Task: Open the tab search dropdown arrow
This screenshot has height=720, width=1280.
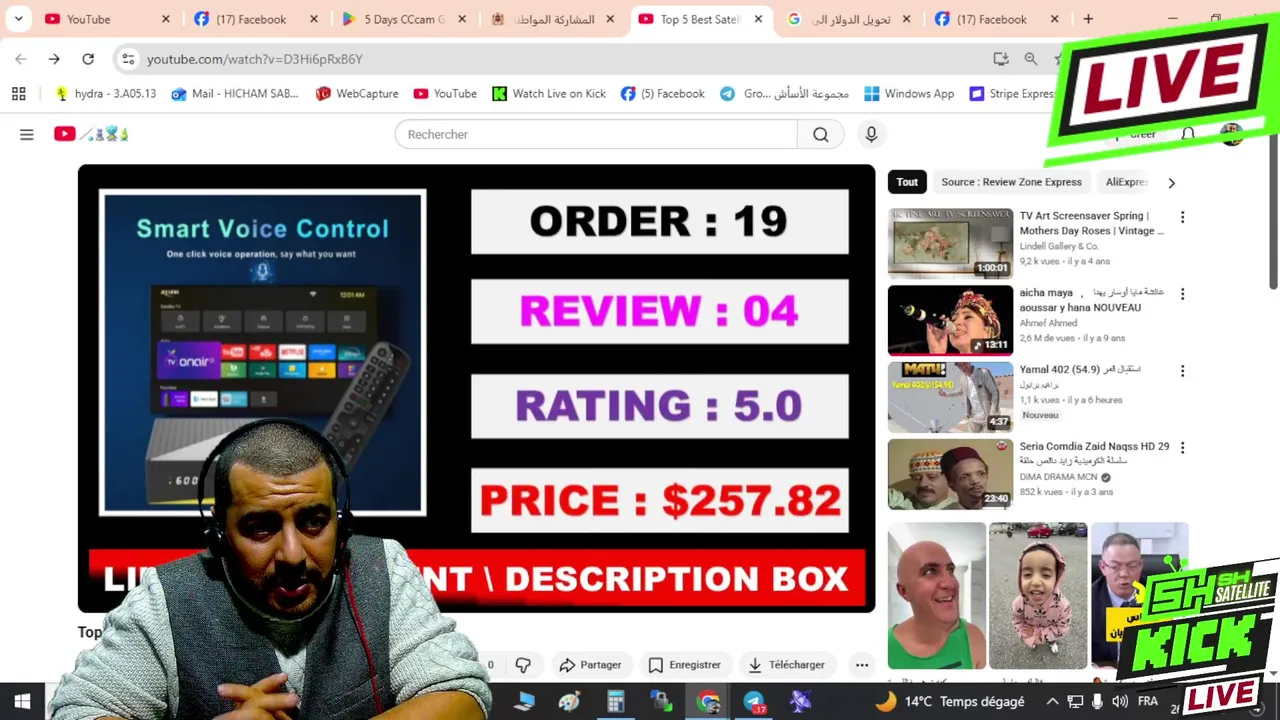Action: (18, 19)
